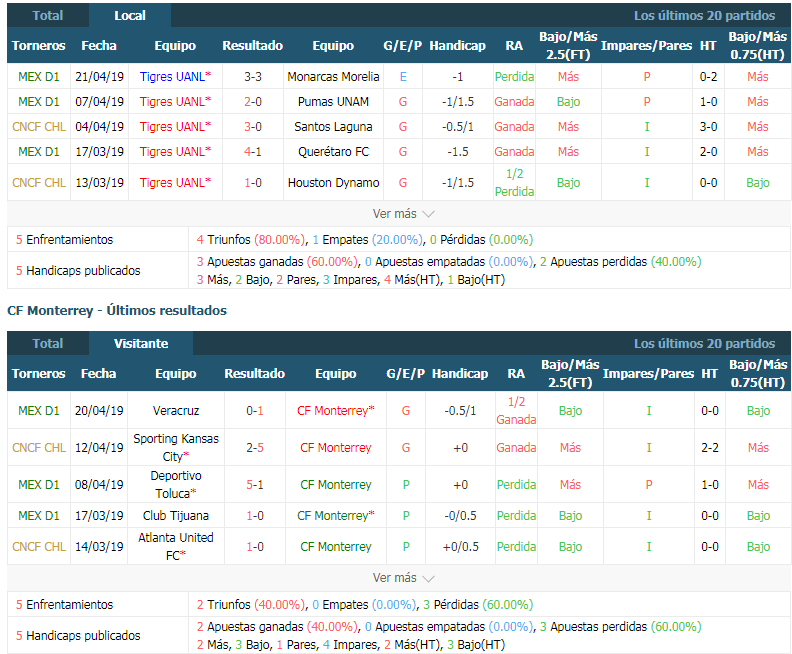Click CNCF CHL tournament on 12/04/19 row
The image size is (792, 654).
pyautogui.click(x=39, y=447)
